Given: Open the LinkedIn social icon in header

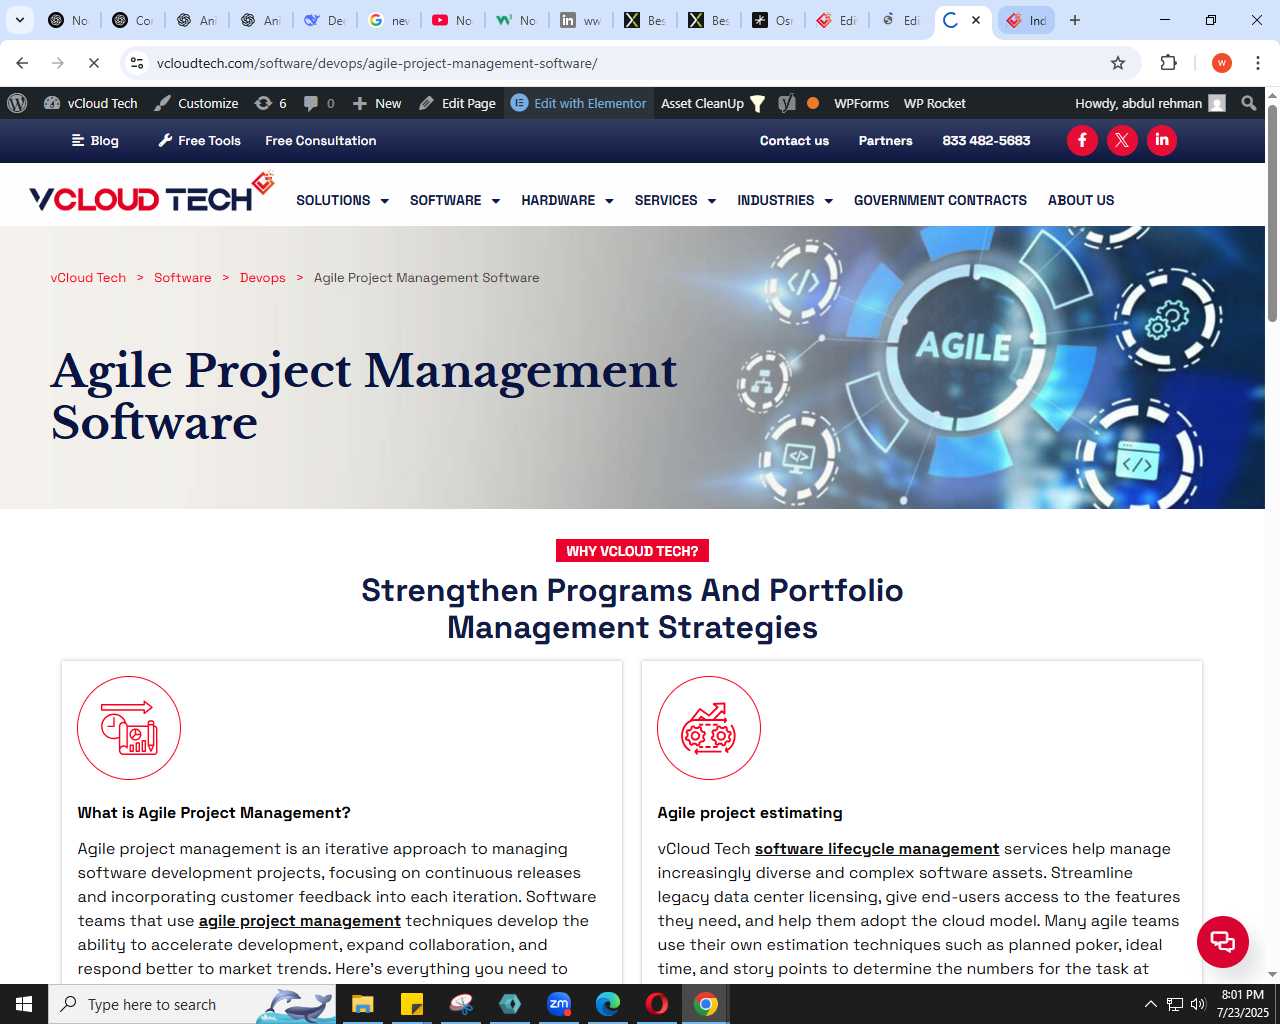Looking at the screenshot, I should [1162, 140].
